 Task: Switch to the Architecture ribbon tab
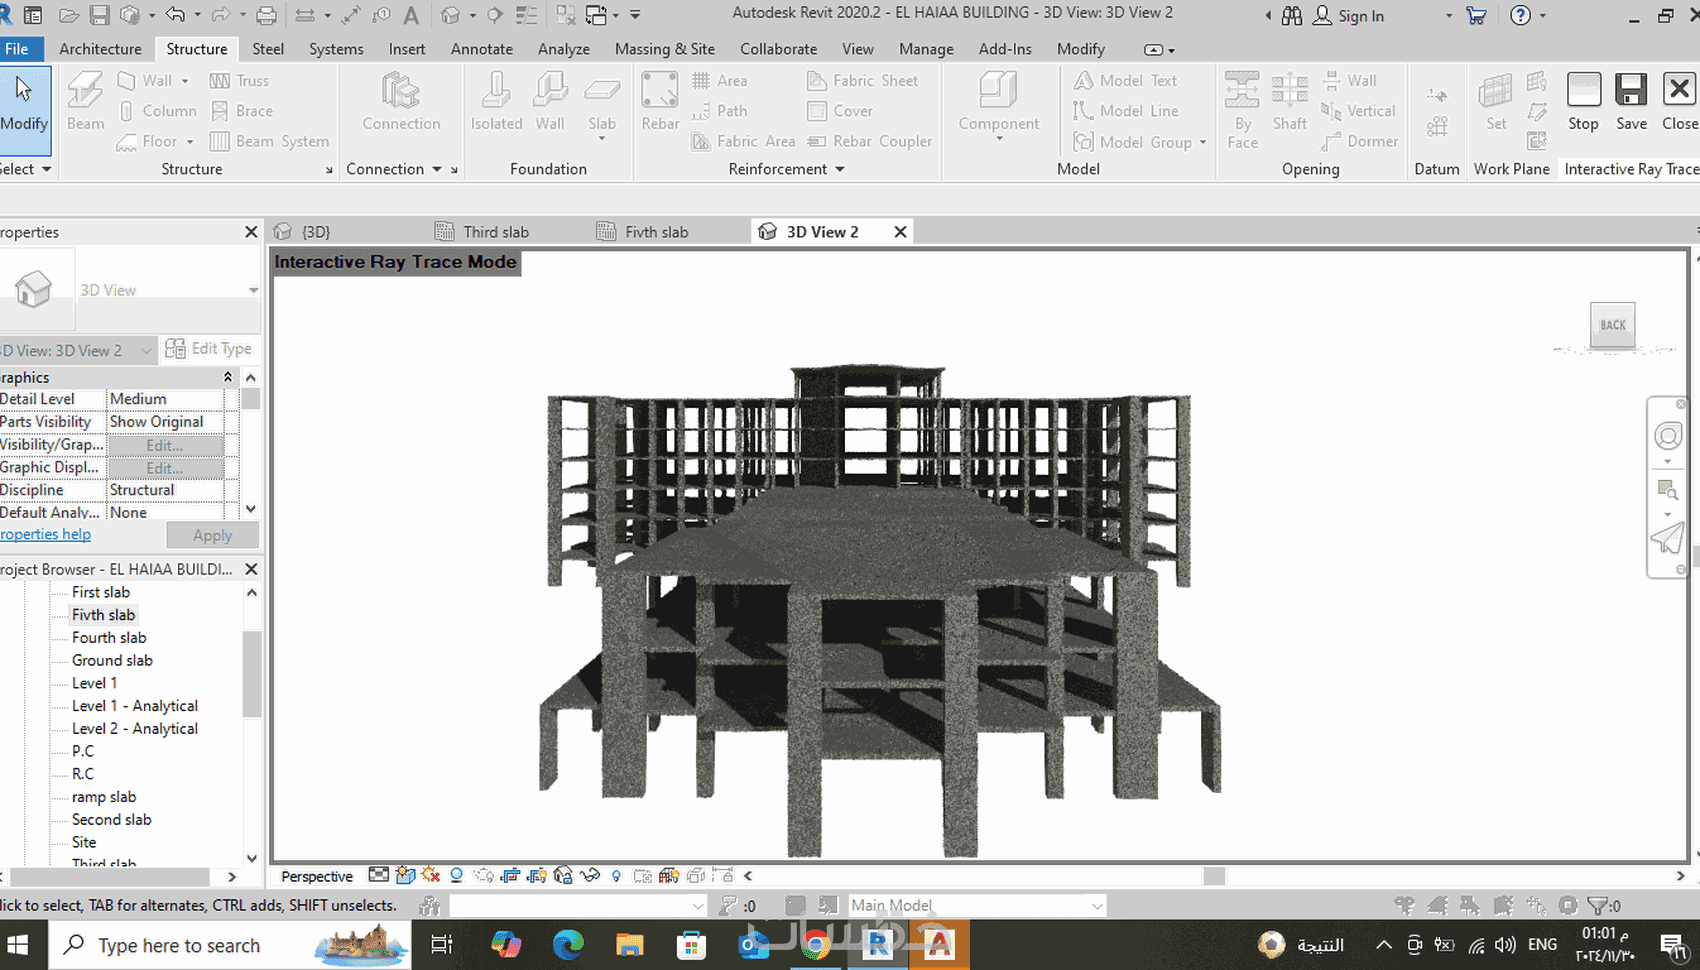100,49
